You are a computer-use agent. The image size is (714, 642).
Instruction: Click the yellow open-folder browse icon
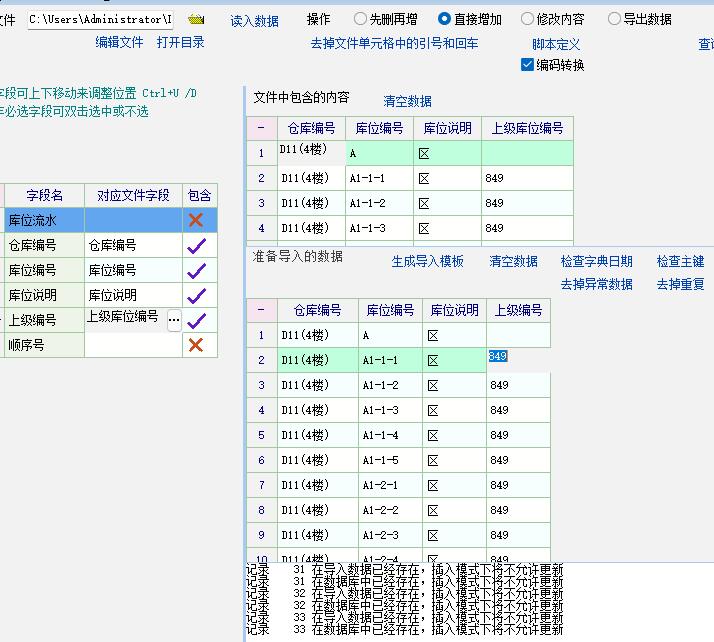[x=196, y=19]
